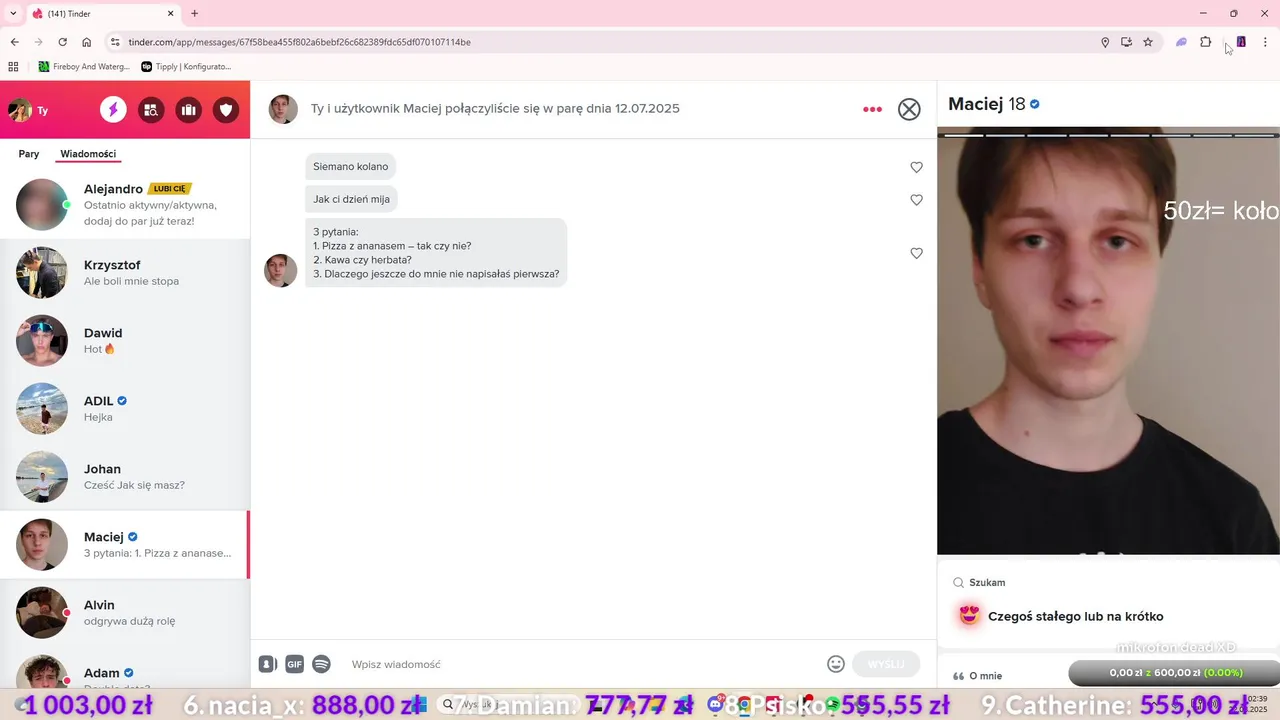Open the GIF picker
Viewport: 1280px width, 720px height.
point(294,664)
